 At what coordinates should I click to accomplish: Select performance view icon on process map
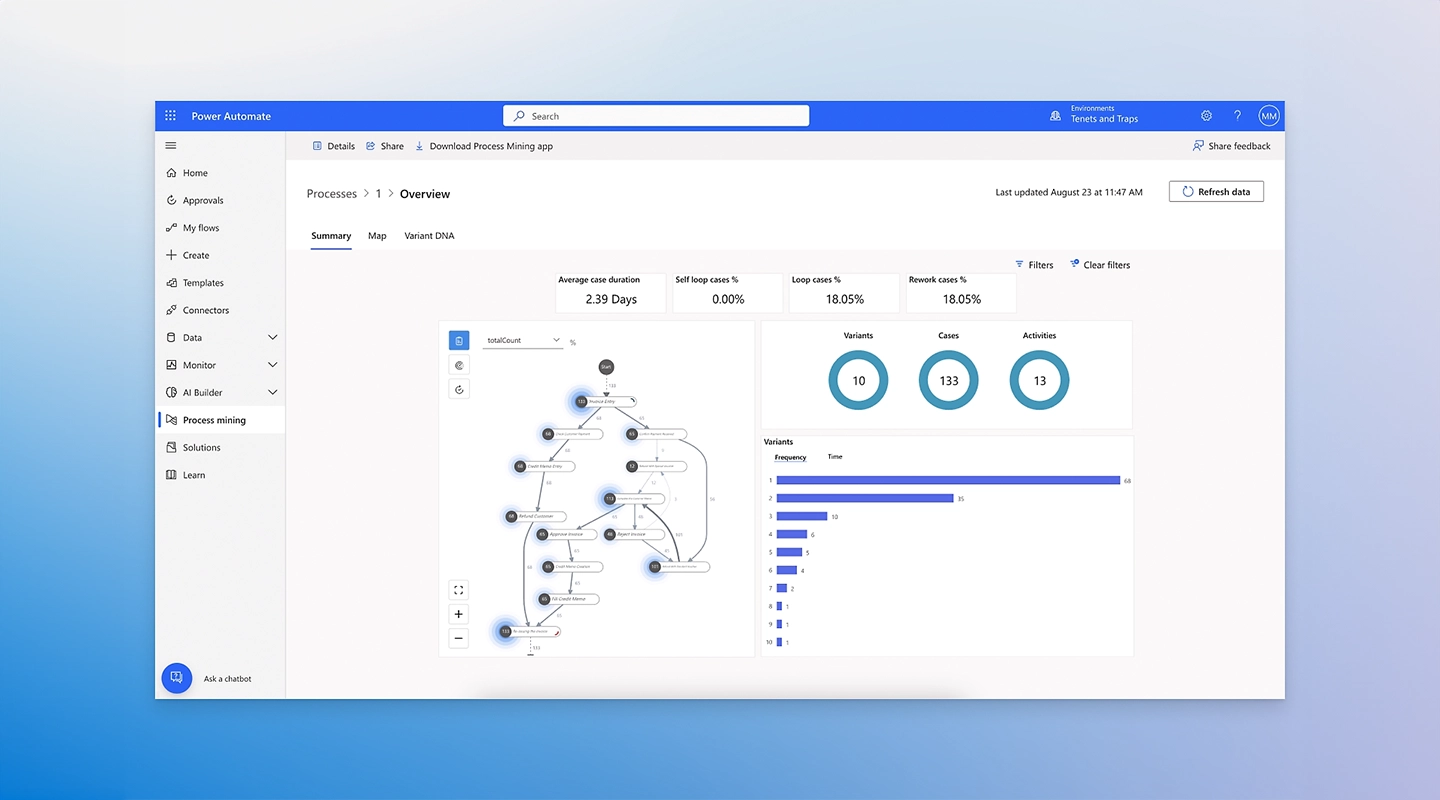[459, 365]
